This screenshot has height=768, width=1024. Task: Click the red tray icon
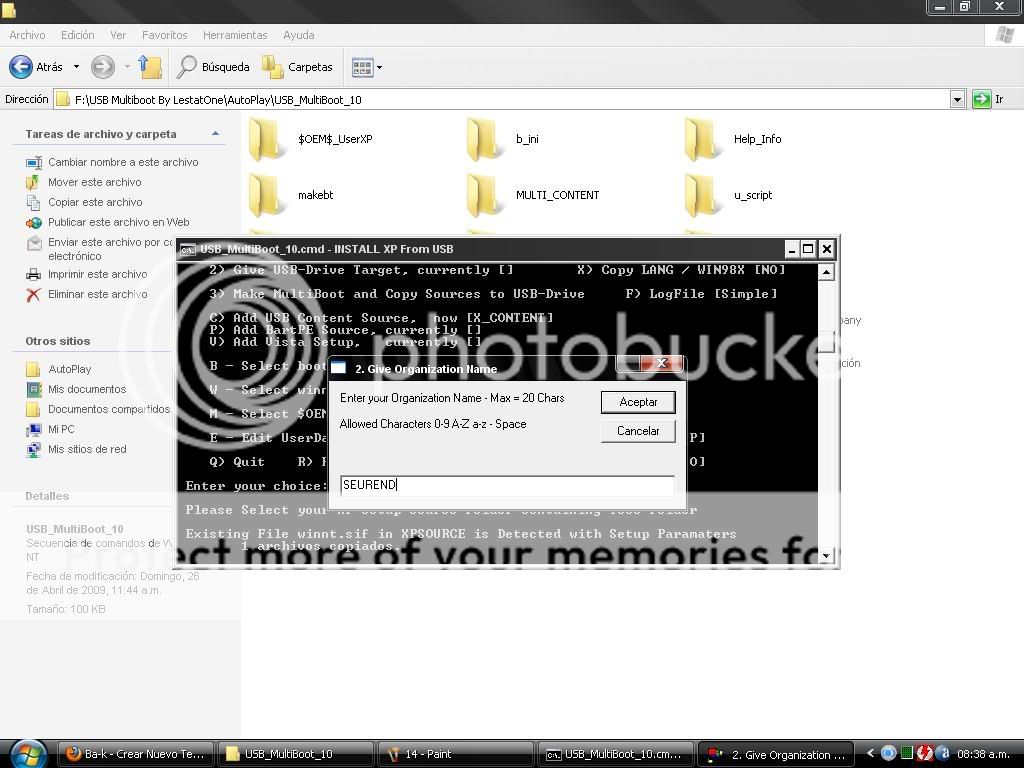923,753
